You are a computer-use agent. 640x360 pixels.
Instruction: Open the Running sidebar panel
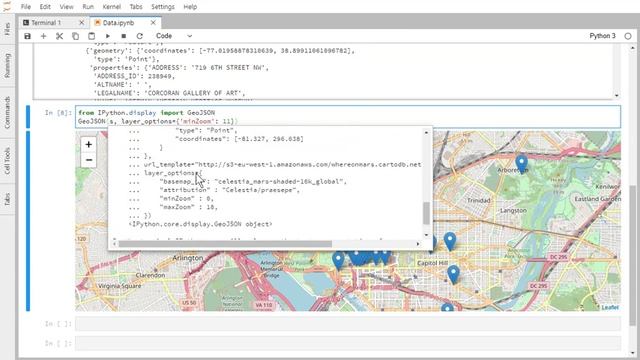coord(7,65)
